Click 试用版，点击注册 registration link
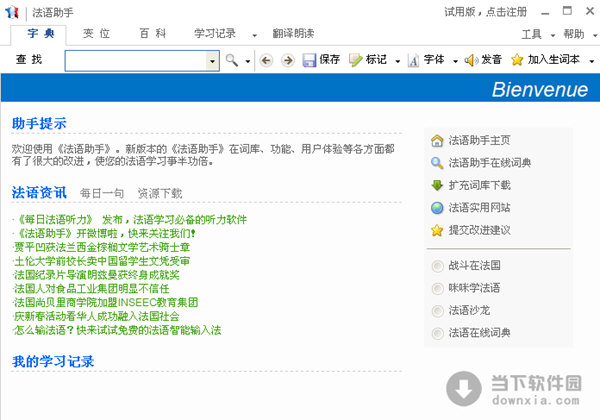The image size is (600, 420). tap(486, 12)
